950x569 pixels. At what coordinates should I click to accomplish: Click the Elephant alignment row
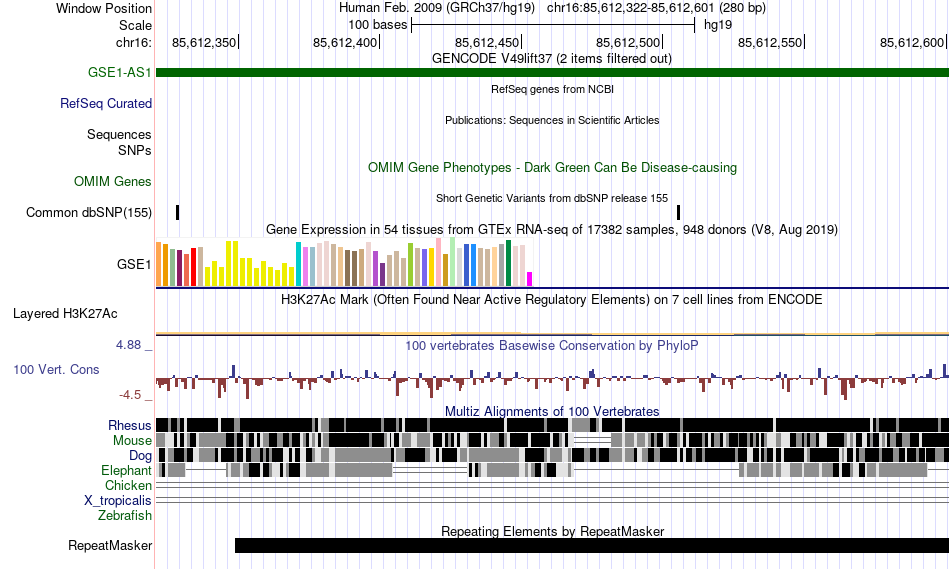[553, 470]
